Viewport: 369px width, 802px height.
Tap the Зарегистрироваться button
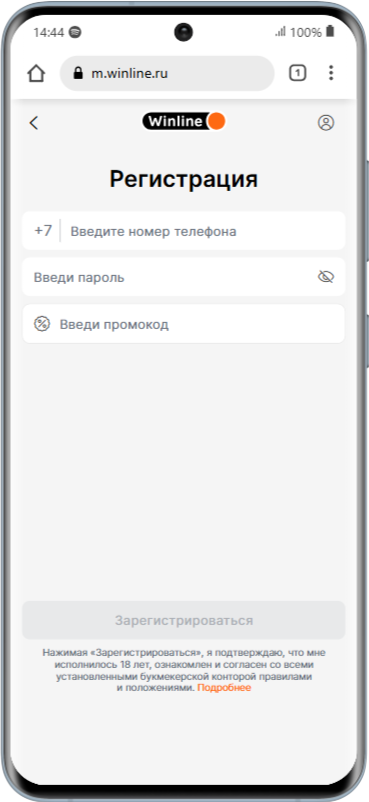pos(184,620)
